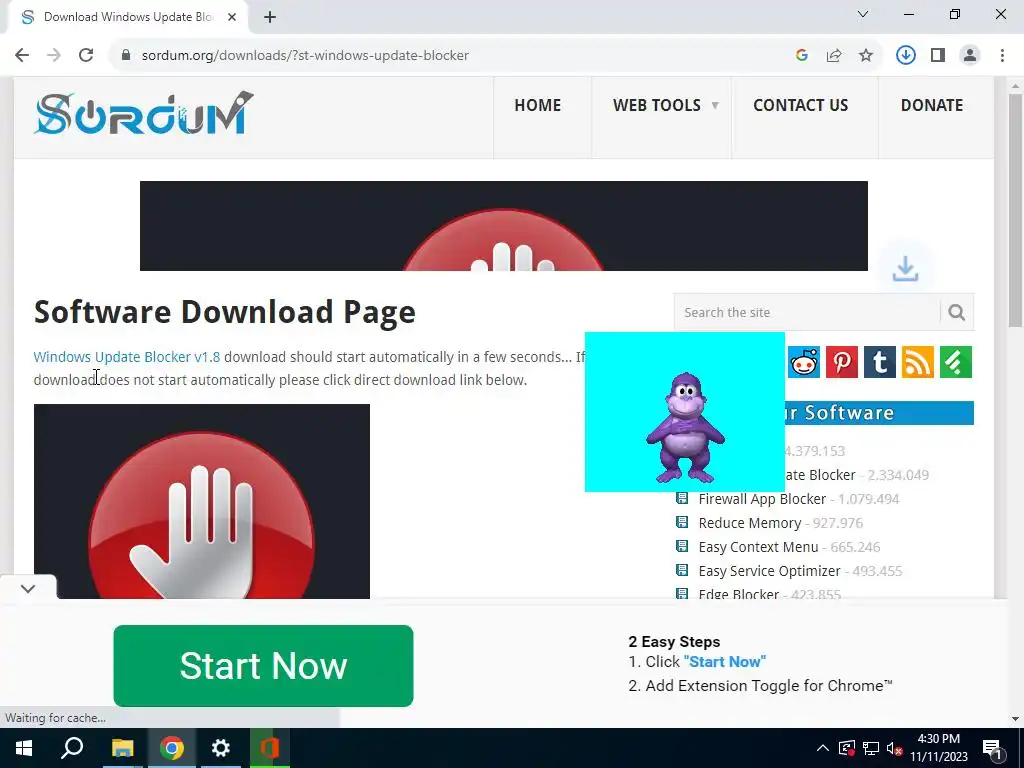View site lock security info
This screenshot has width=1024, height=768.
(126, 56)
